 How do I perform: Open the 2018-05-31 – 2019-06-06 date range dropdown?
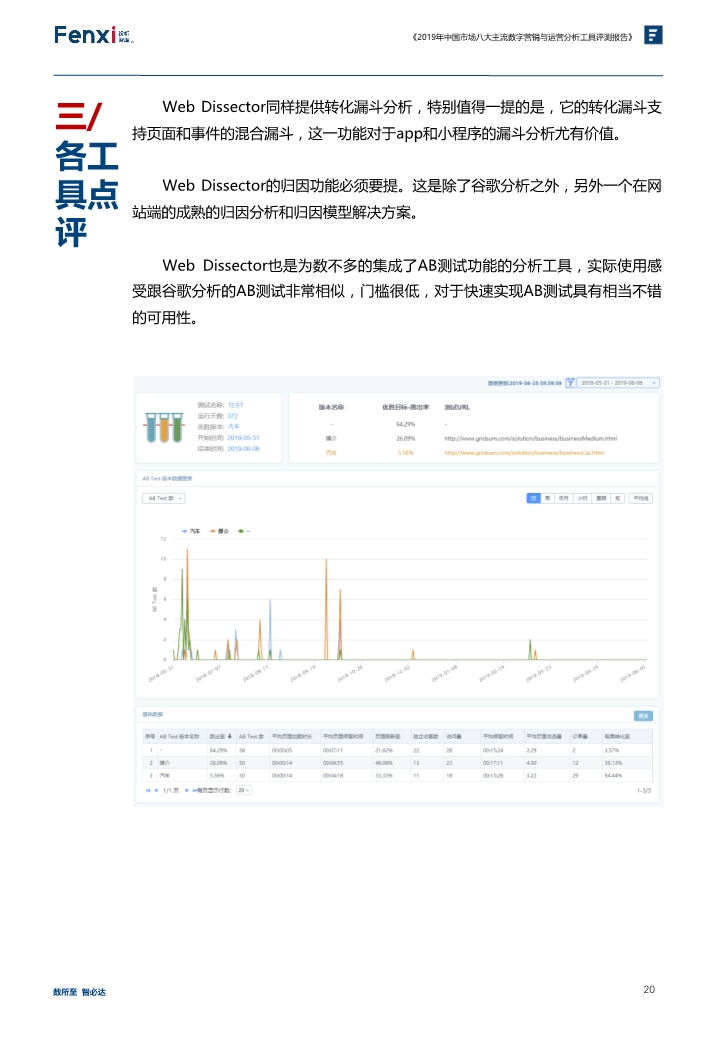(x=618, y=383)
